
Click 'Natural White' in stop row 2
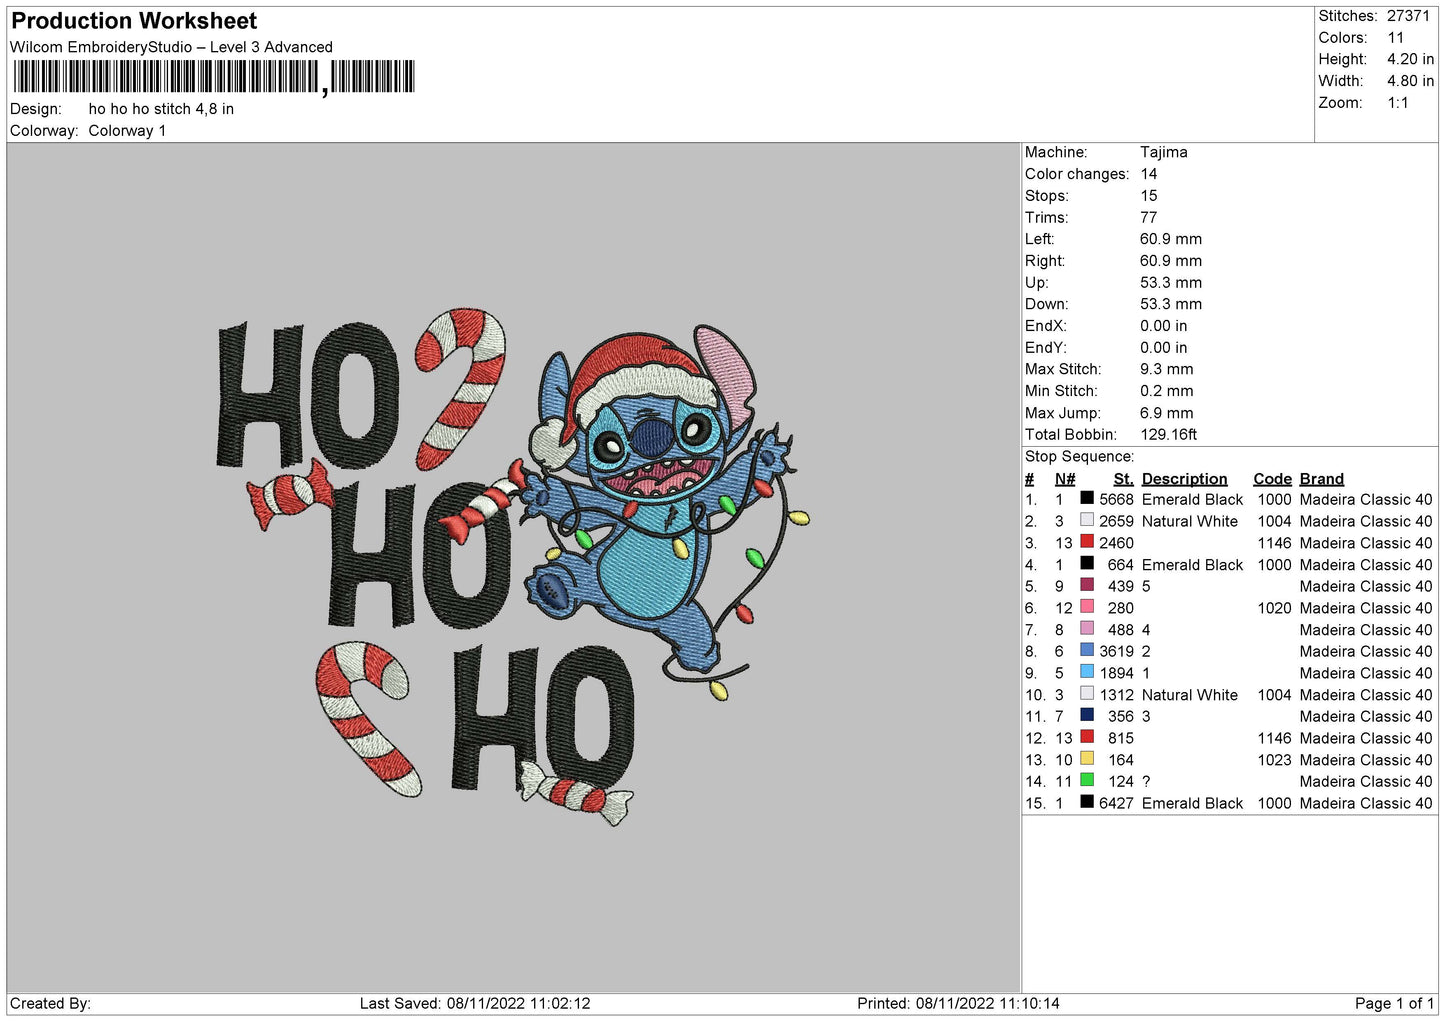[1190, 522]
